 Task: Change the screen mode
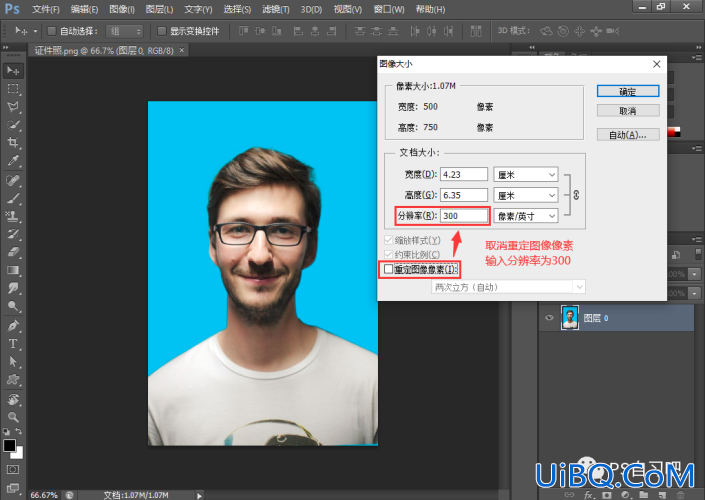13,488
